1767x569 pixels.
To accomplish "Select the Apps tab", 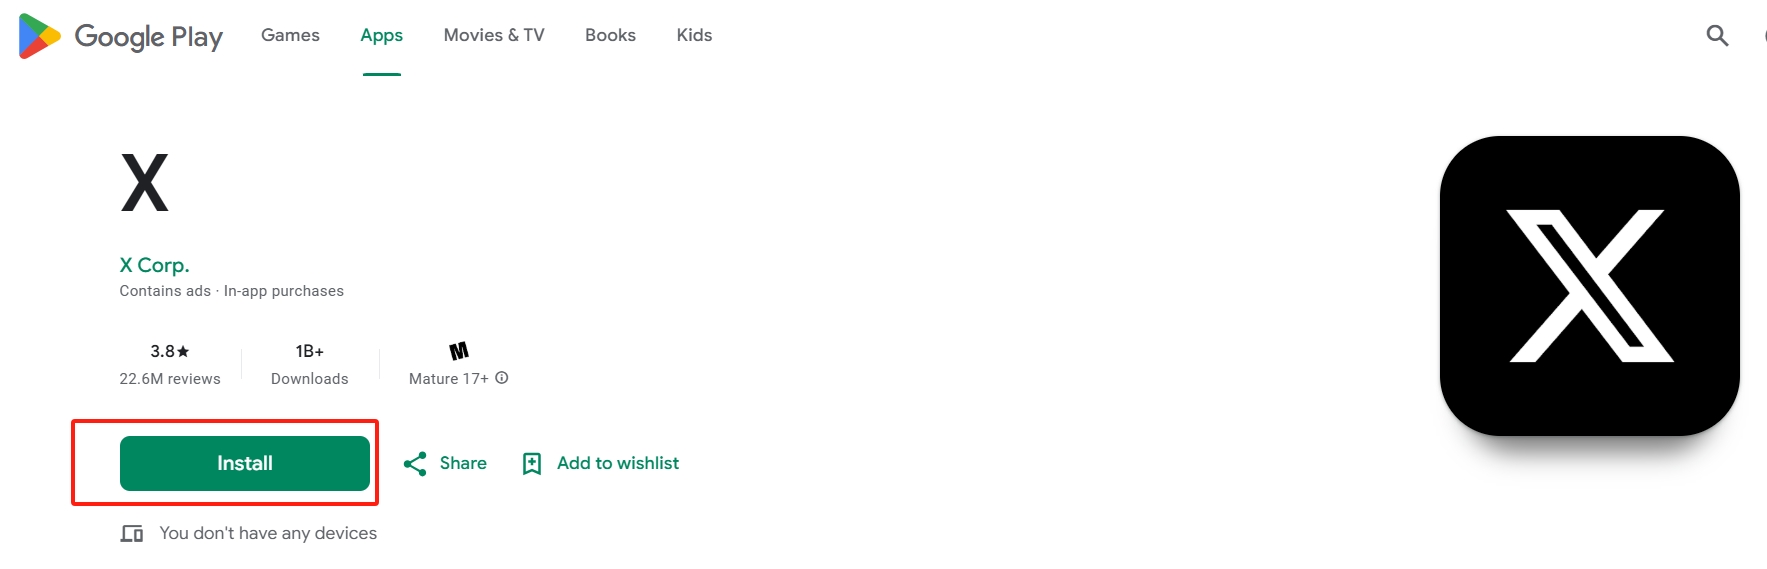I will pyautogui.click(x=381, y=35).
